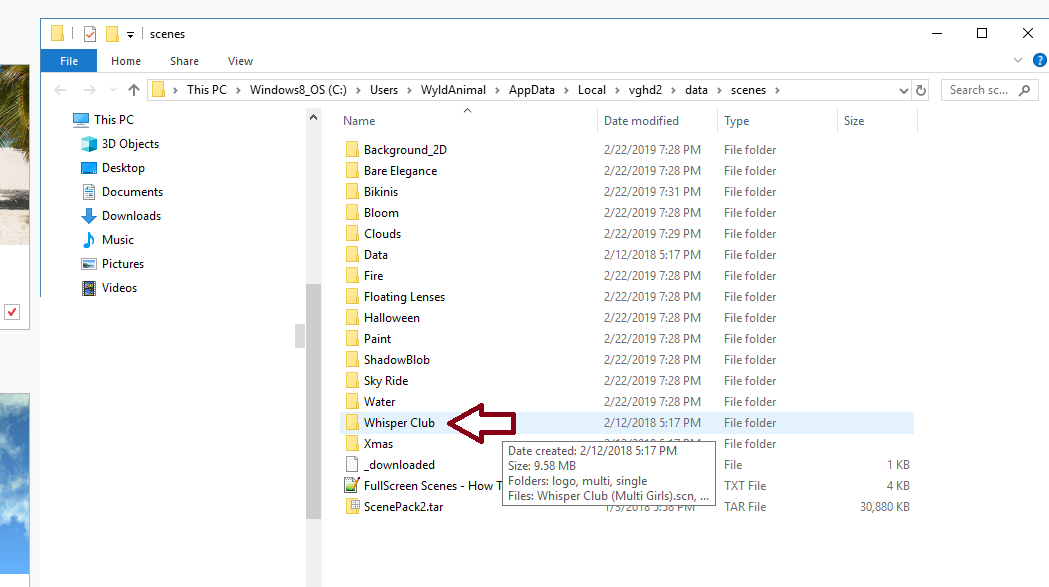1049x587 pixels.
Task: Toggle the red checkbox at left edge
Action: (12, 313)
